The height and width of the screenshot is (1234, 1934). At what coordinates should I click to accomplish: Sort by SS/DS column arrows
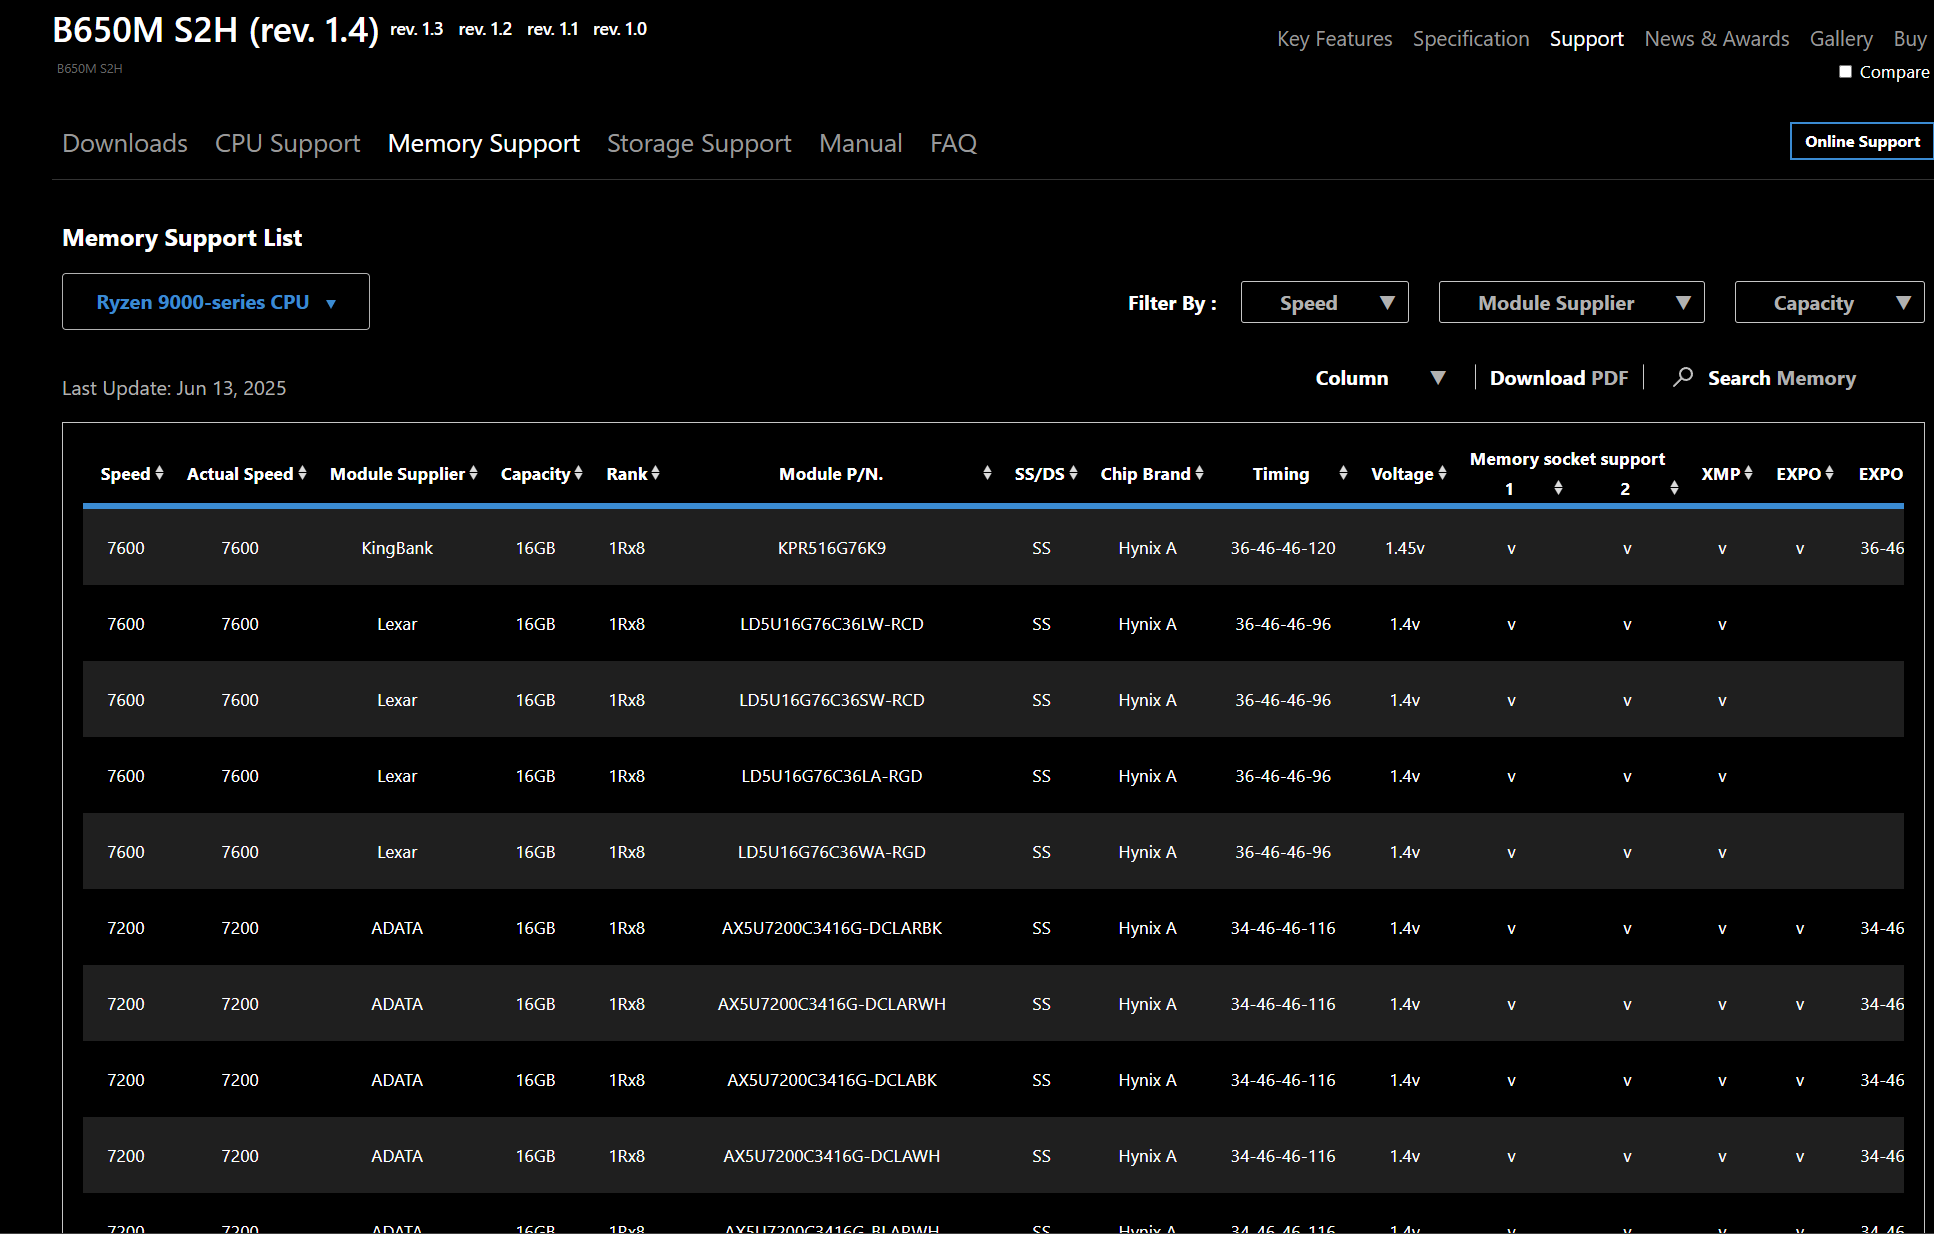click(1073, 474)
